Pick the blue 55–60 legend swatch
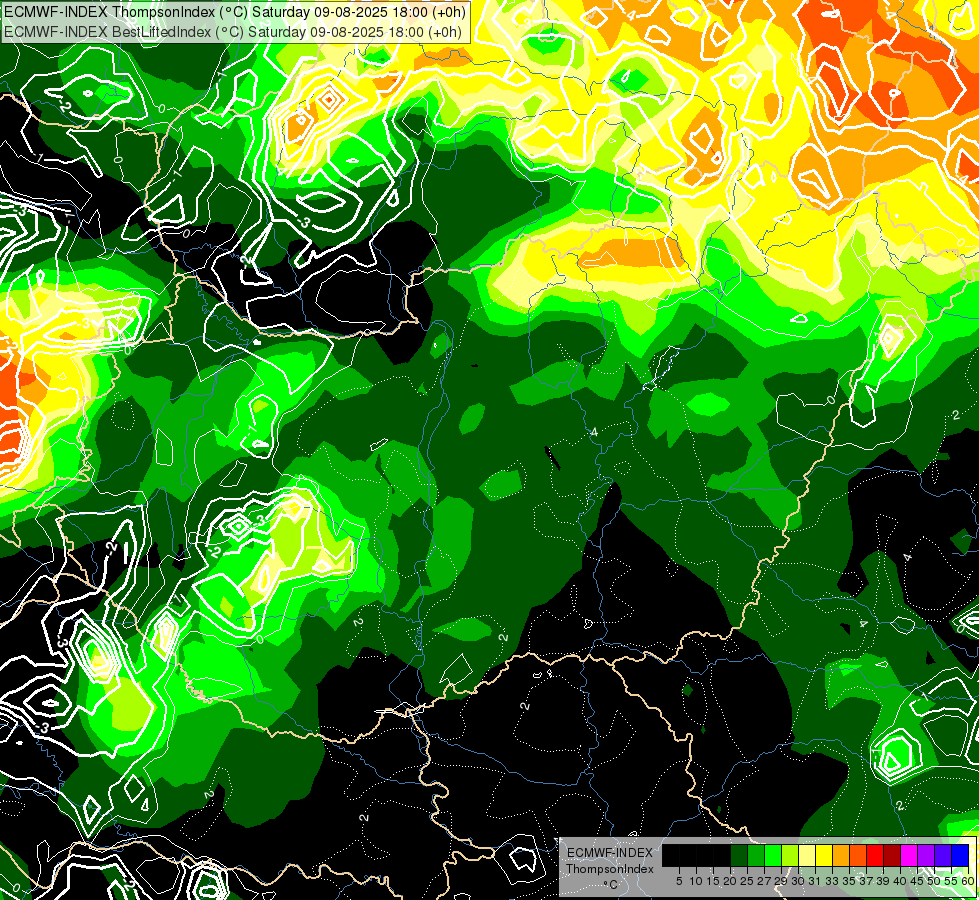The image size is (979, 900). coord(960,855)
